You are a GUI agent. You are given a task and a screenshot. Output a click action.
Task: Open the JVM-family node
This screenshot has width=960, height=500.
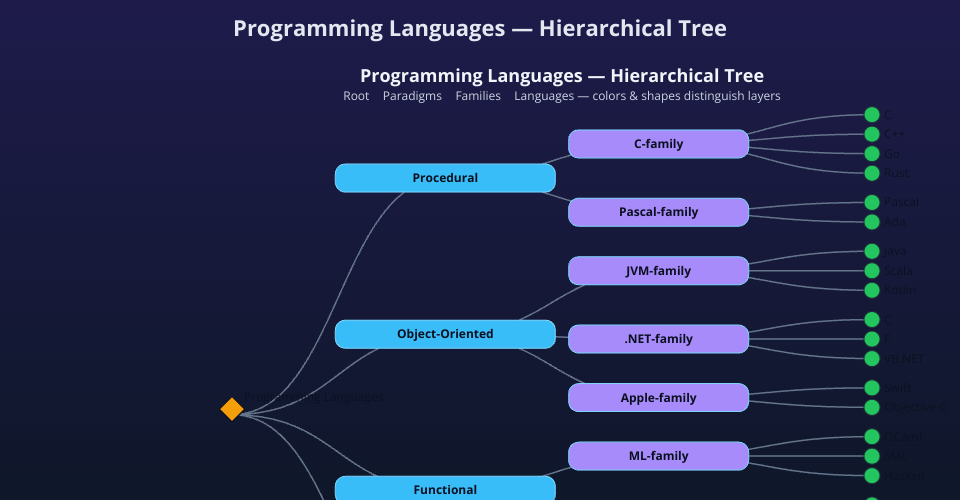pyautogui.click(x=658, y=271)
